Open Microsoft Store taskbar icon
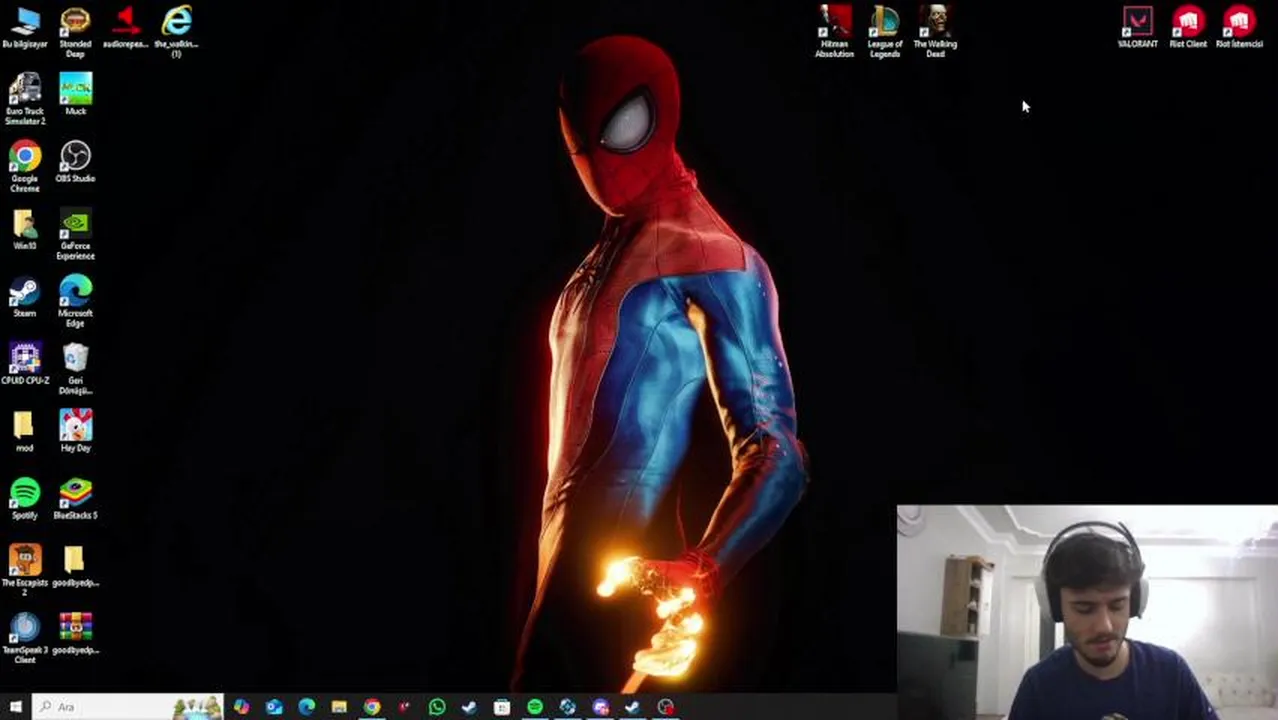The width and height of the screenshot is (1278, 720). click(x=502, y=707)
